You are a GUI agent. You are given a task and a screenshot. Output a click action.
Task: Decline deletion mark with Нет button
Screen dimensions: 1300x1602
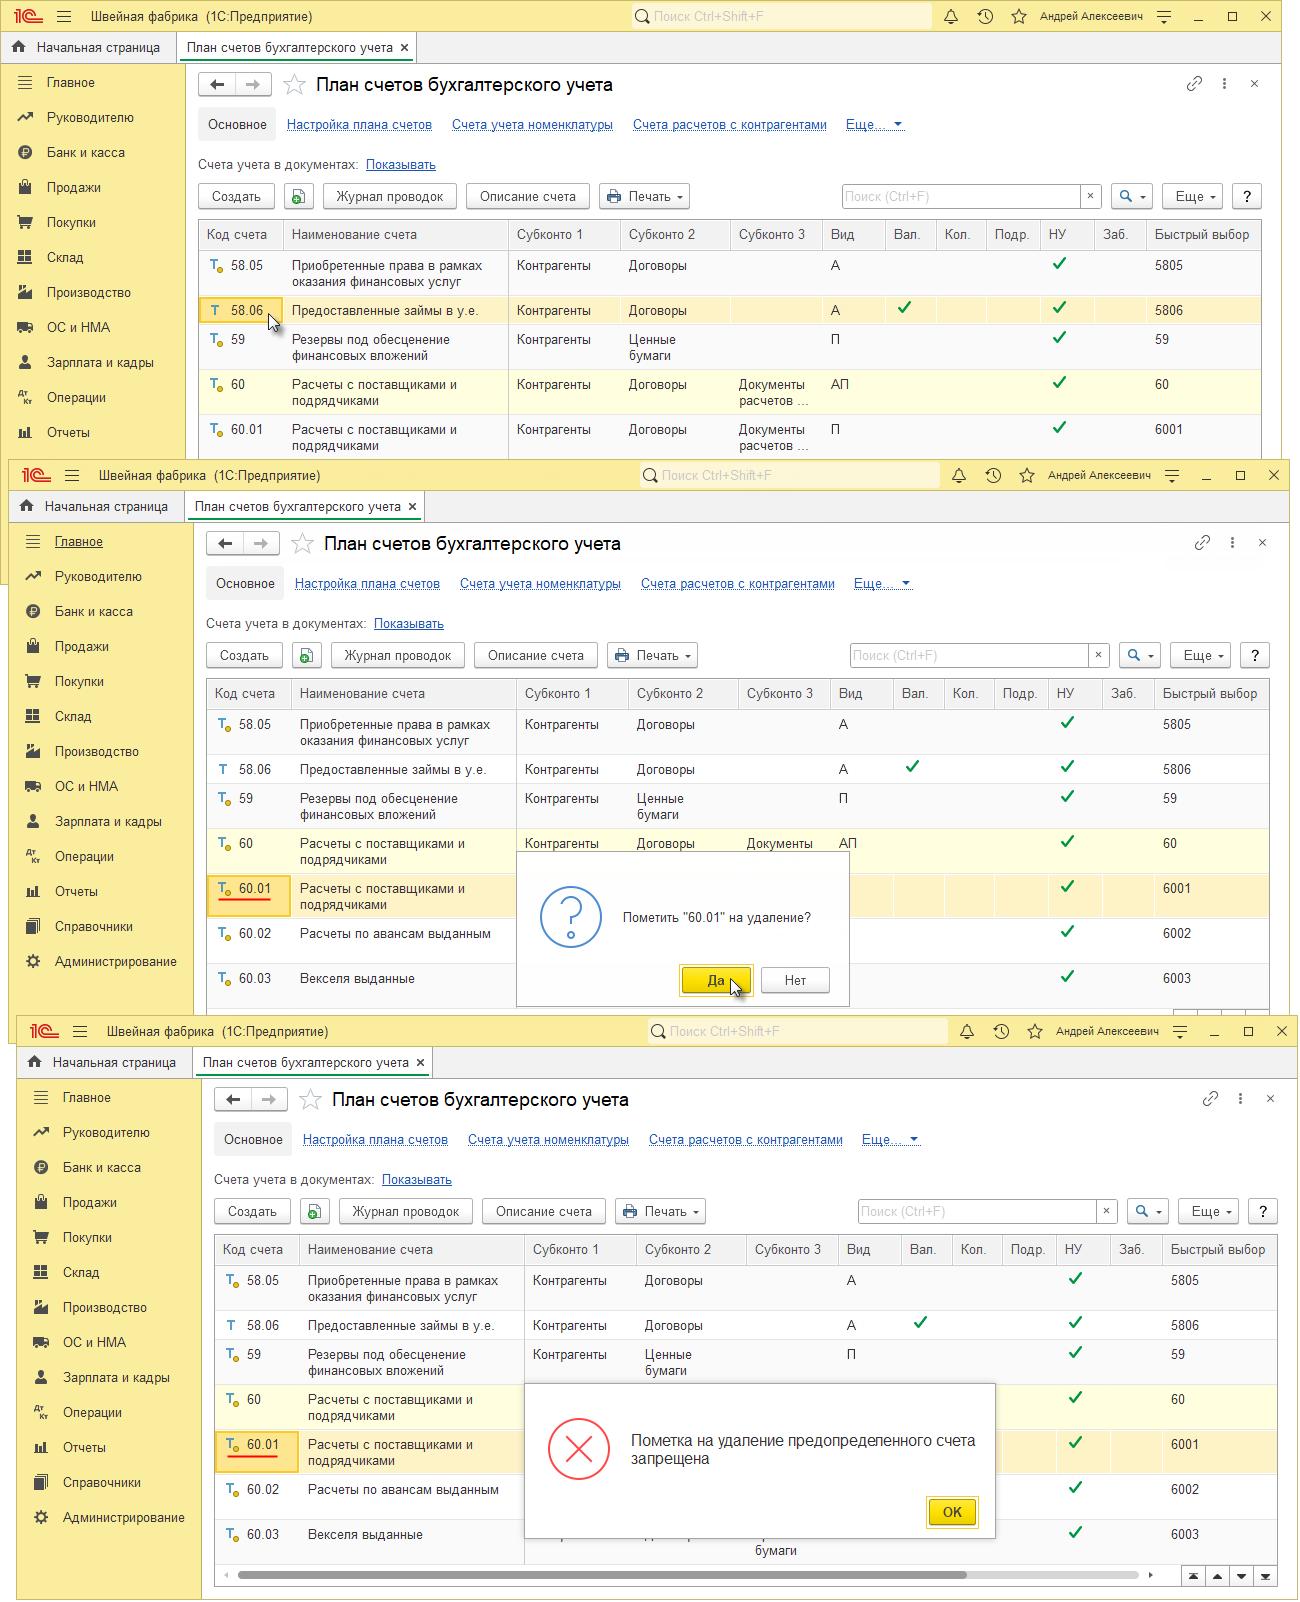tap(795, 981)
